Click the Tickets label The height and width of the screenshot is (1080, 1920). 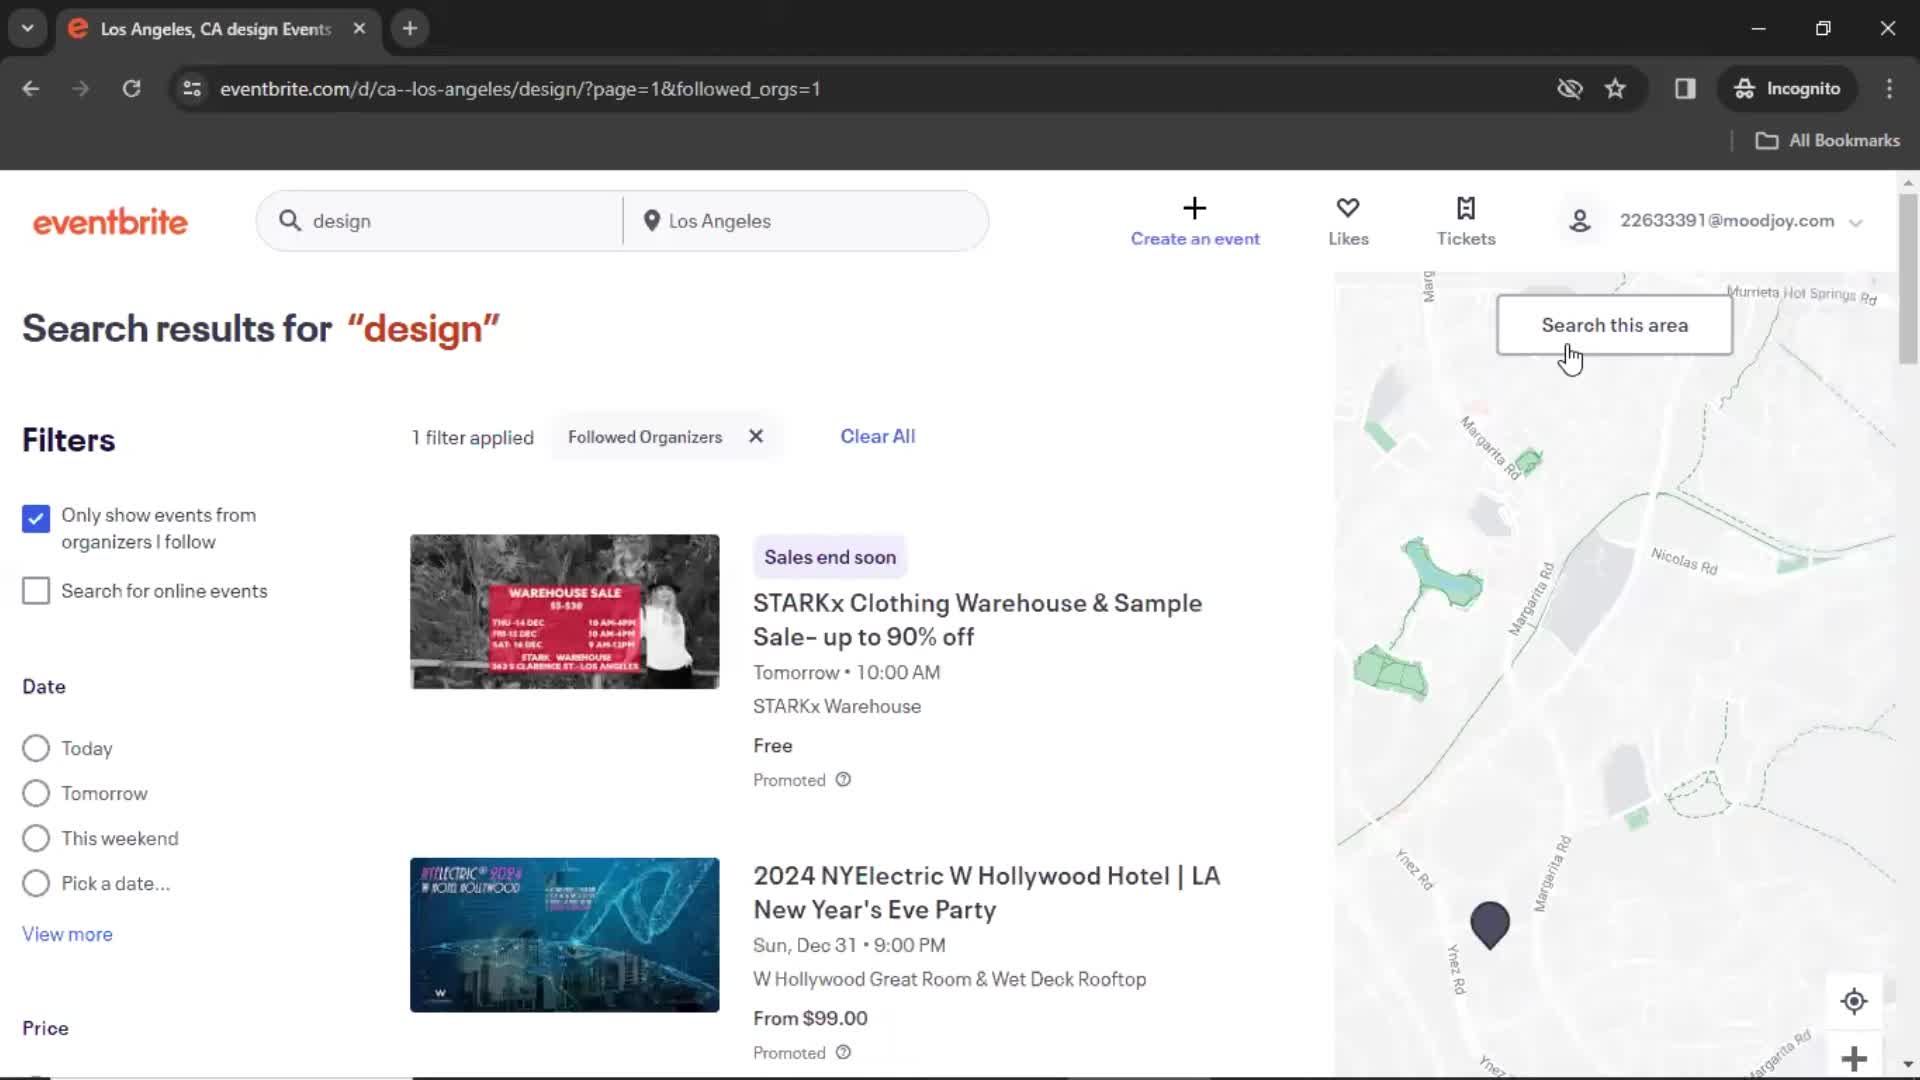(x=1466, y=239)
